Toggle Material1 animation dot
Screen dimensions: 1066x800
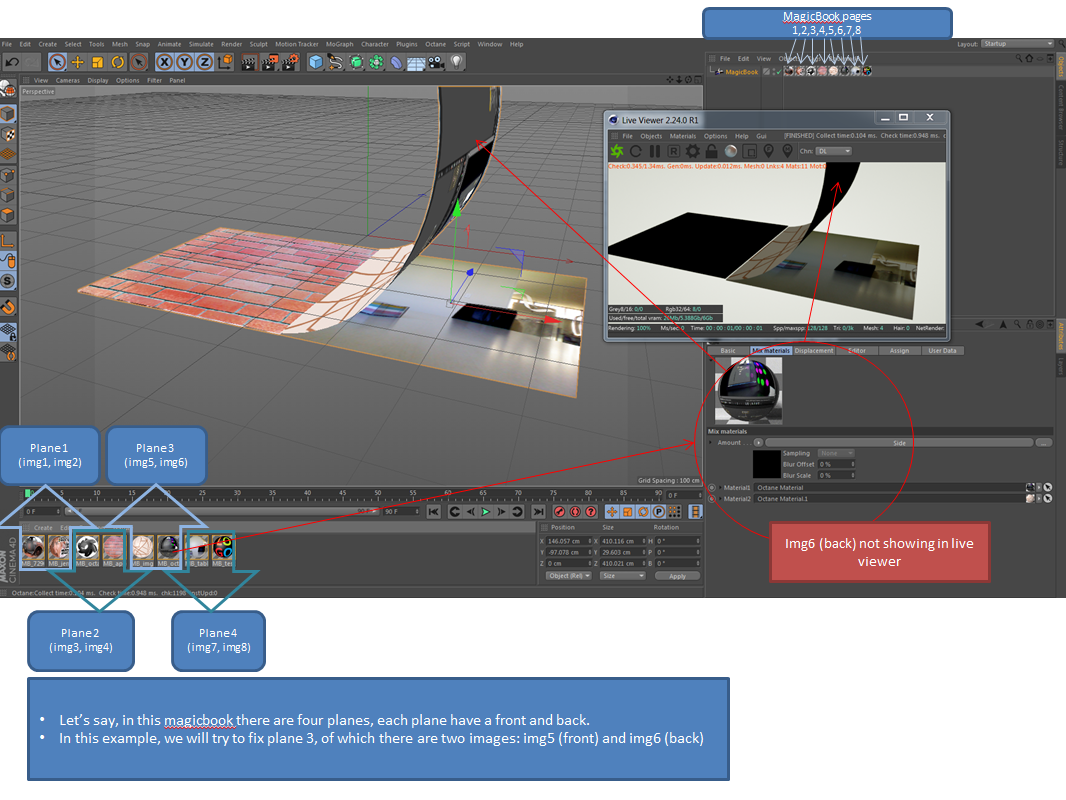pos(712,487)
